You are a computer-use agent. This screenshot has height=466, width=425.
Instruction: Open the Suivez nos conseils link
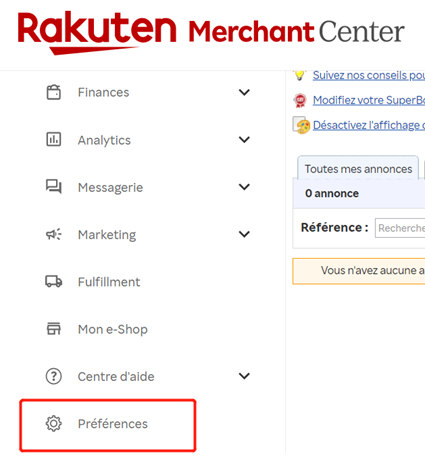pyautogui.click(x=369, y=75)
